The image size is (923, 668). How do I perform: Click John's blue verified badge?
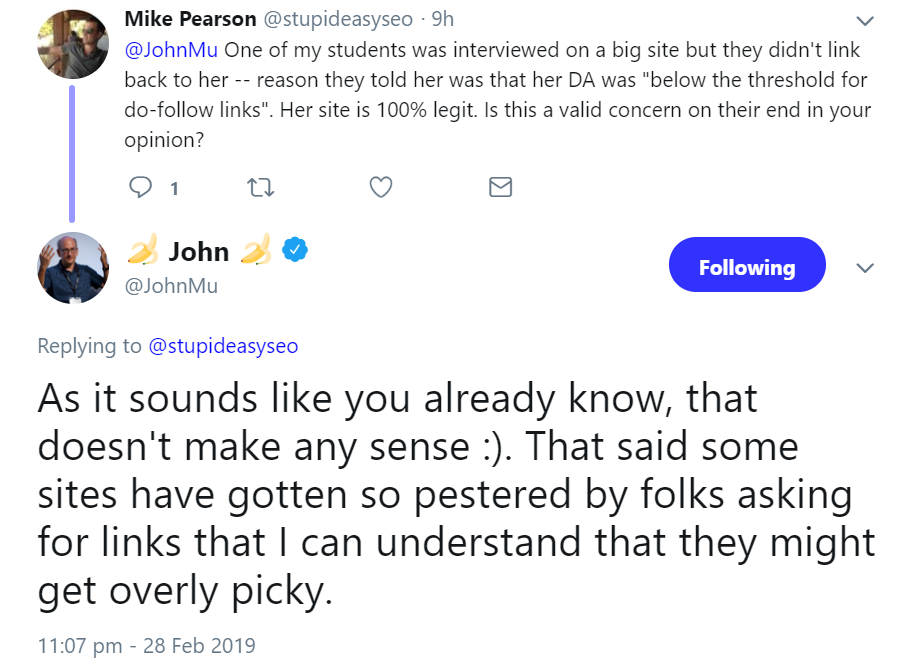coord(294,250)
